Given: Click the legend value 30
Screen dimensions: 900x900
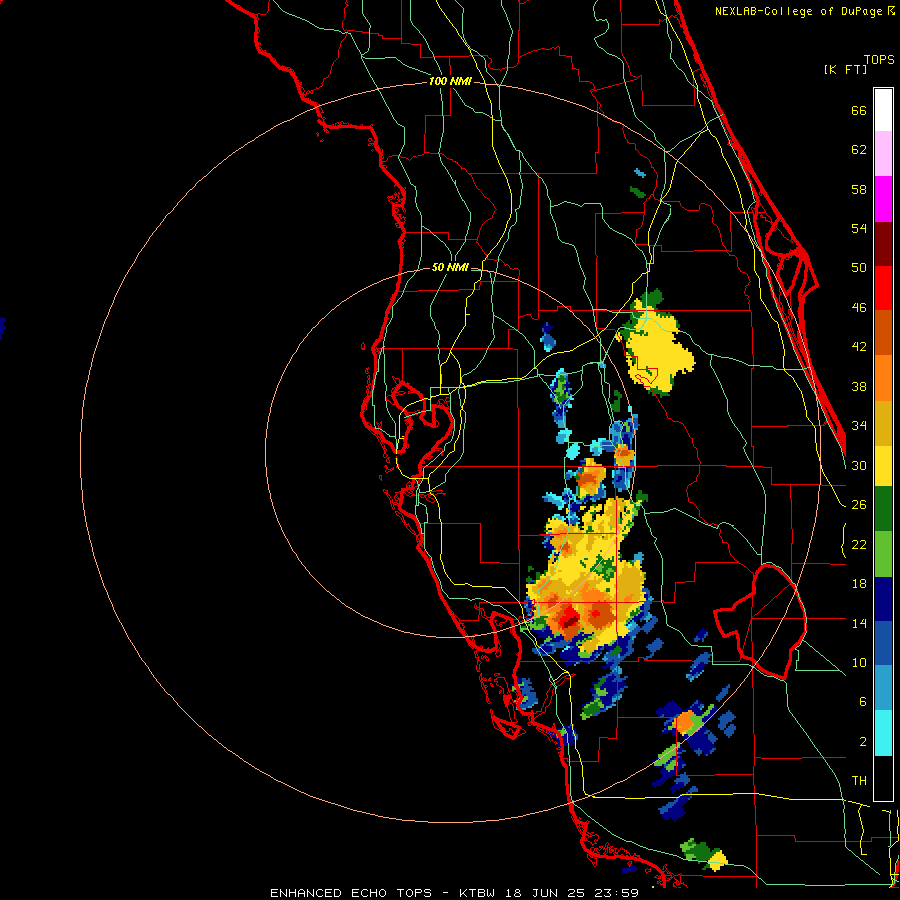Looking at the screenshot, I should click(859, 465).
